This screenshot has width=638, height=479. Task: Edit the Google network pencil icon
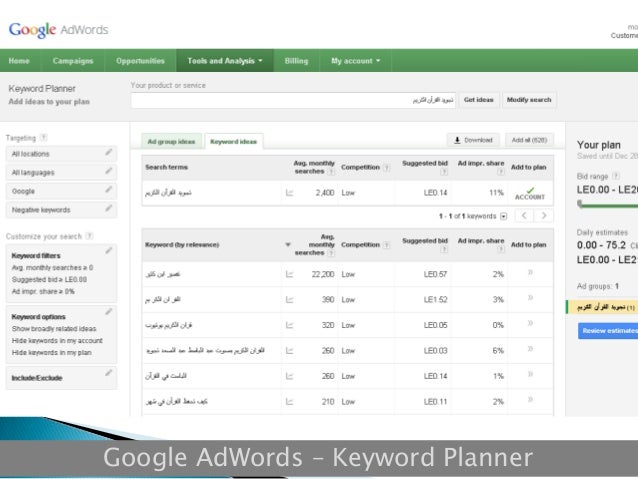[109, 190]
